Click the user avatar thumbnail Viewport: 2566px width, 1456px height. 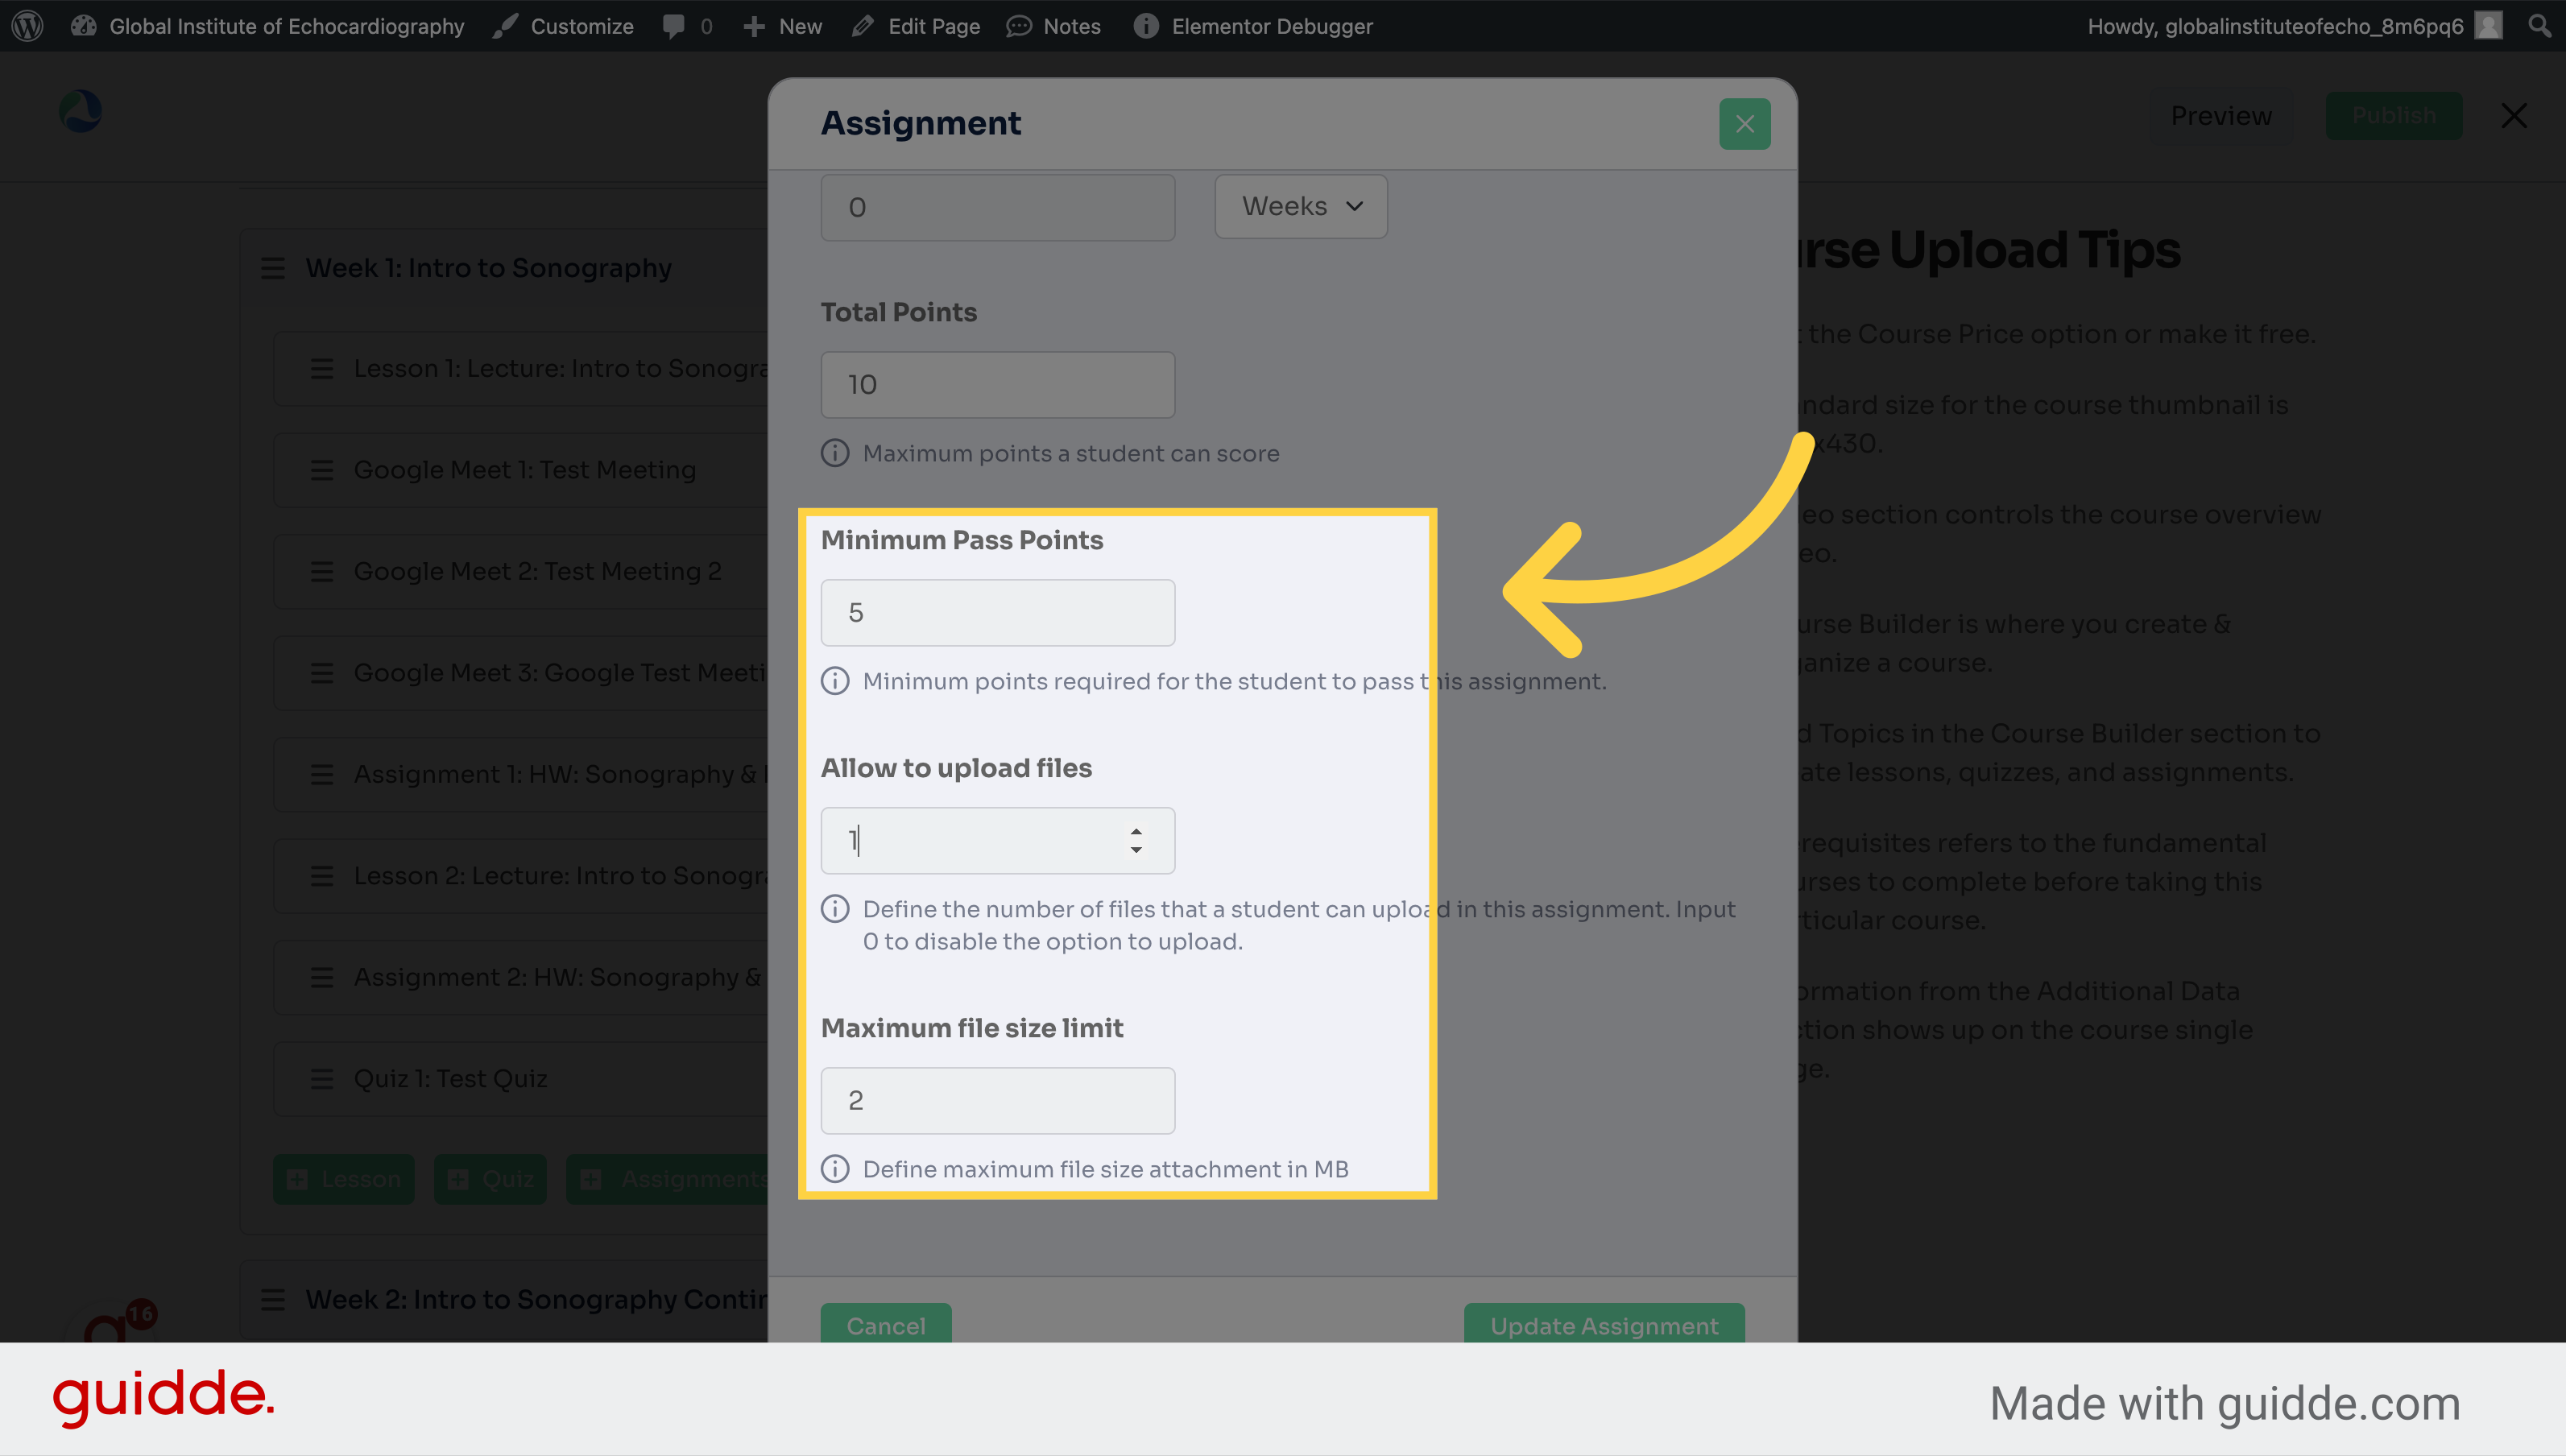pos(2489,26)
